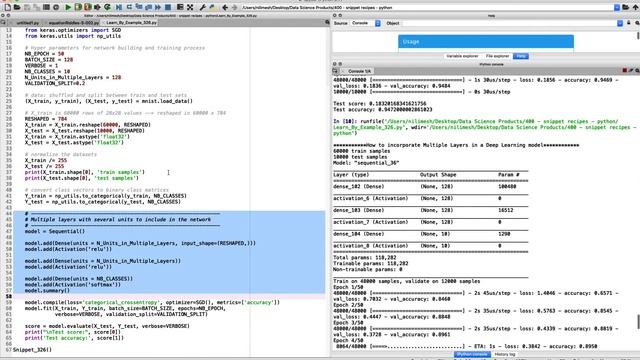Viewport: 640px width, 360px height.
Task: Browse for a working directory
Action: pos(625,7)
